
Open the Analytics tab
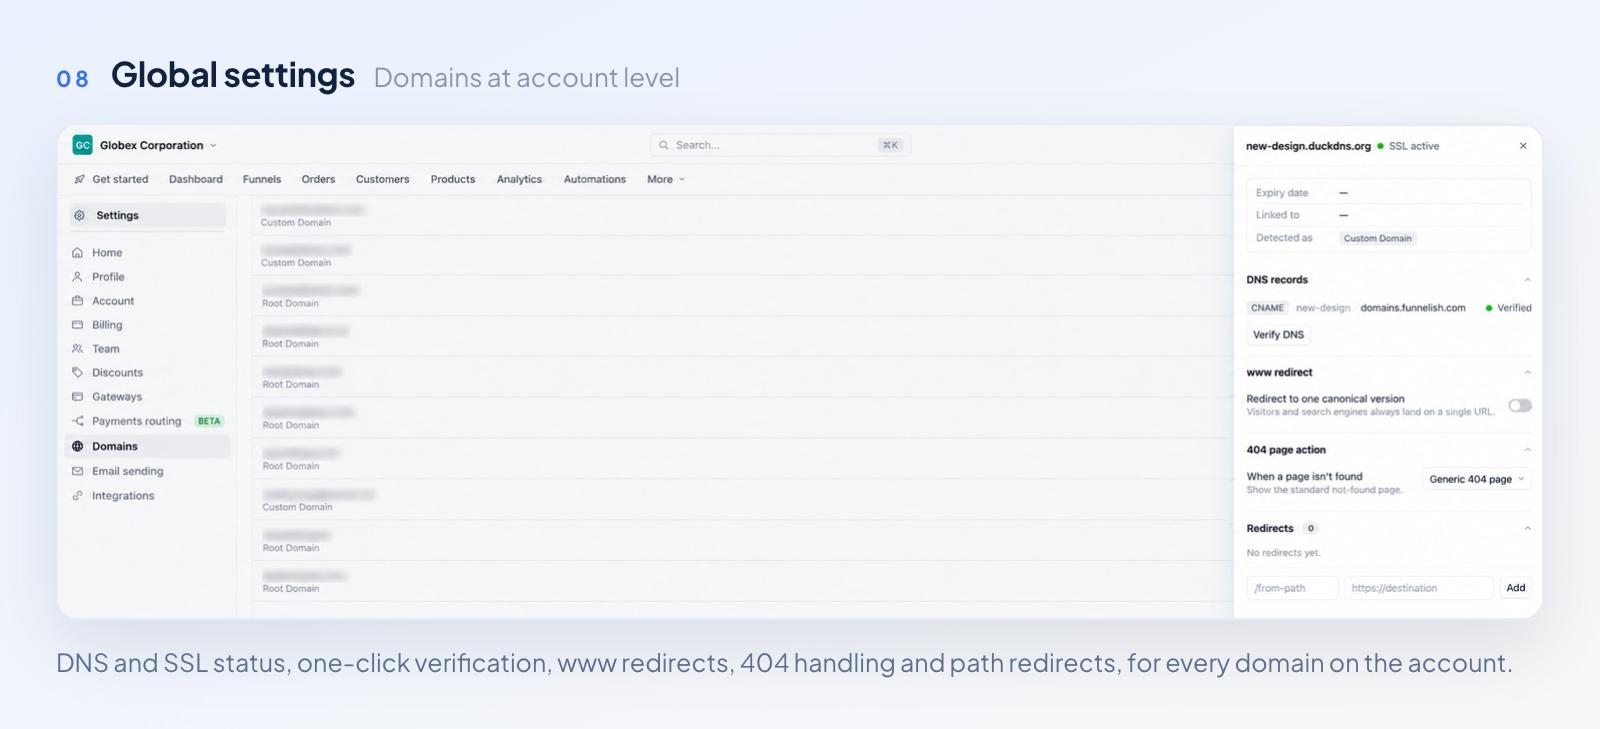519,179
